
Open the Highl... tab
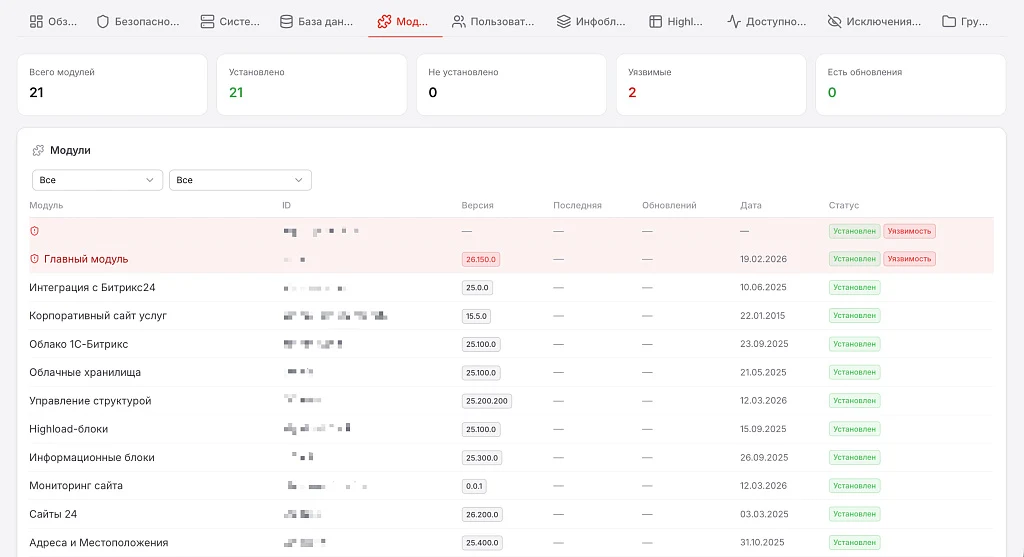click(x=676, y=22)
